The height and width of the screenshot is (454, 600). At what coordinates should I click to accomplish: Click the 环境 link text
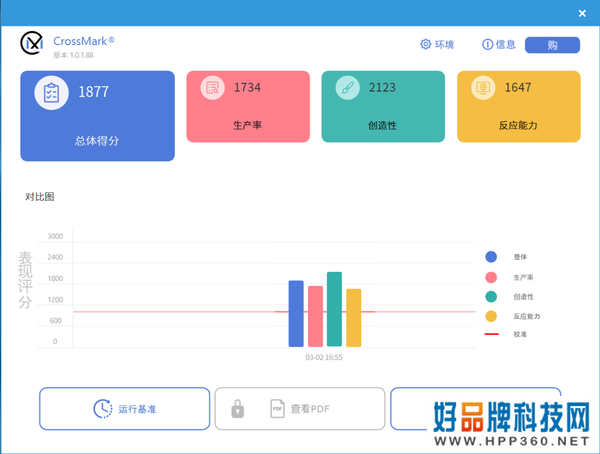[x=444, y=45]
